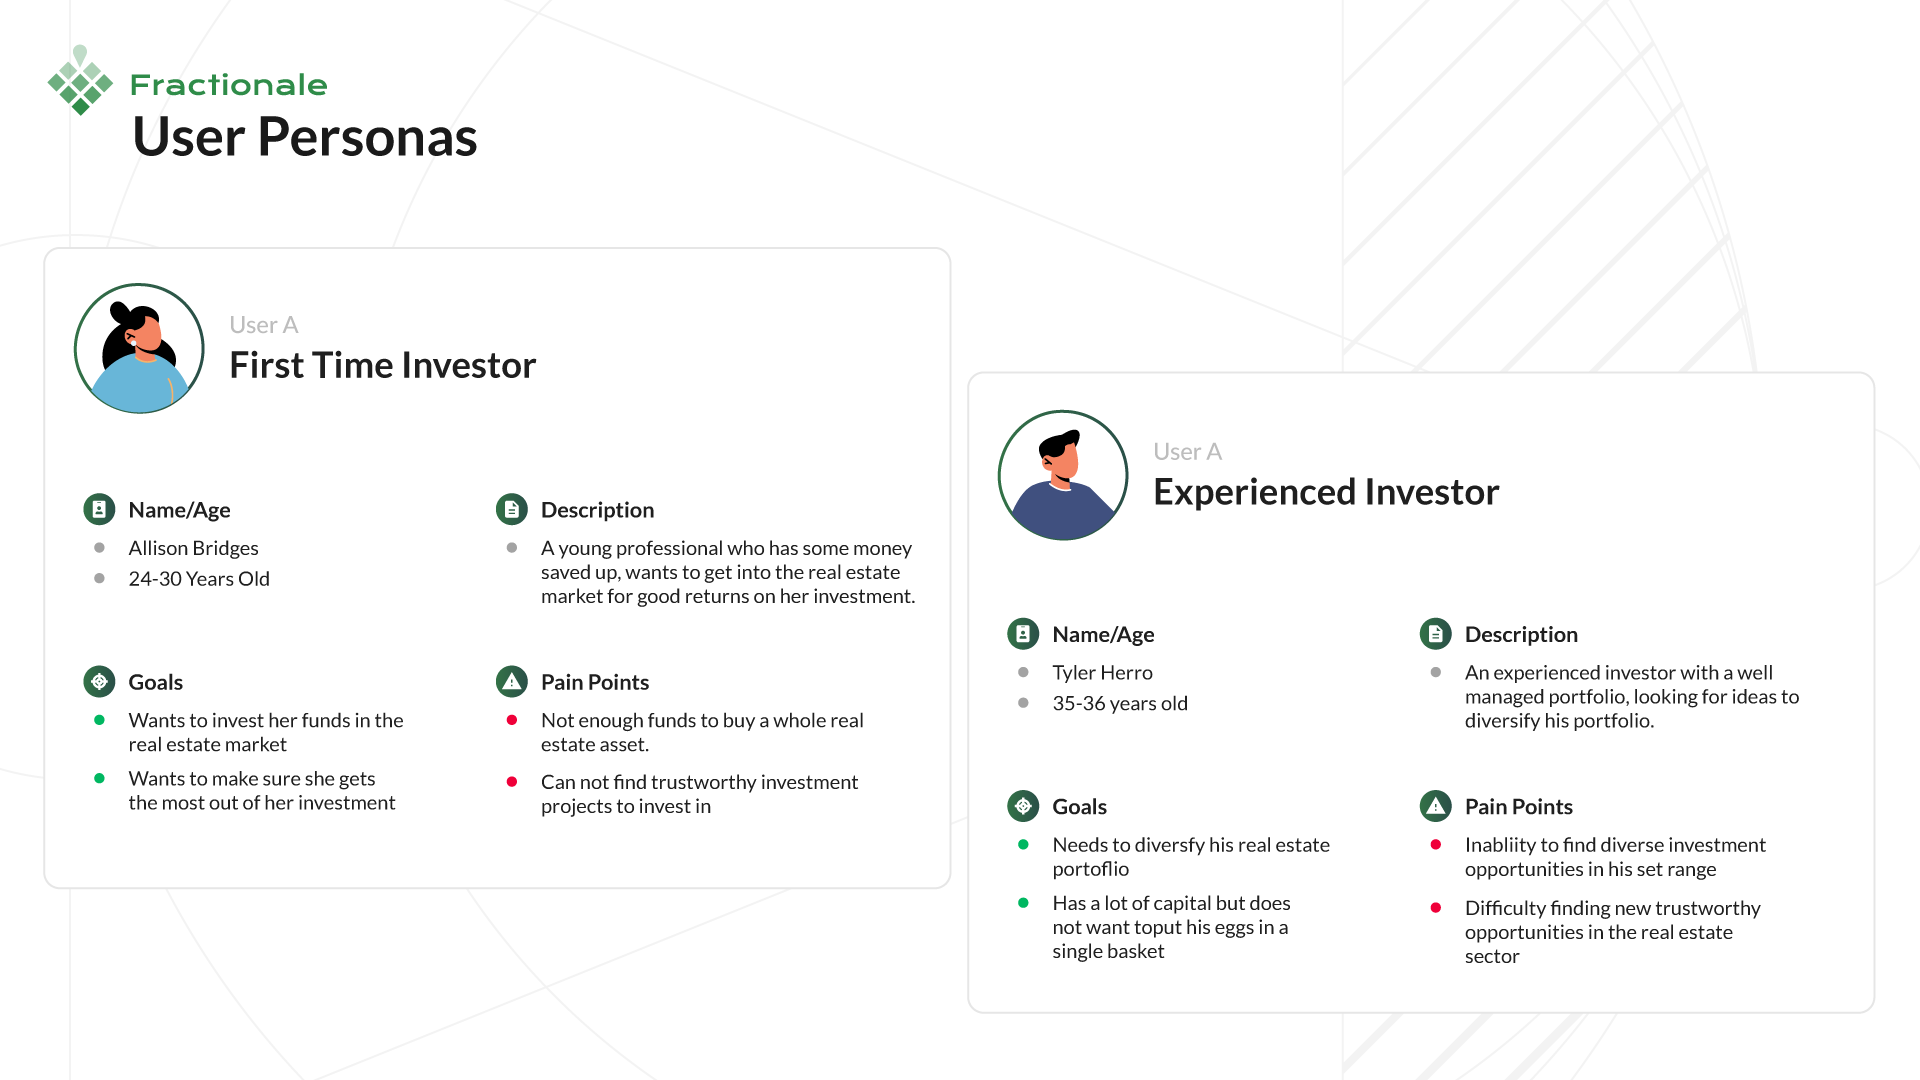Click Name/Age icon in Experienced Investor card
The width and height of the screenshot is (1920, 1080).
click(1023, 634)
